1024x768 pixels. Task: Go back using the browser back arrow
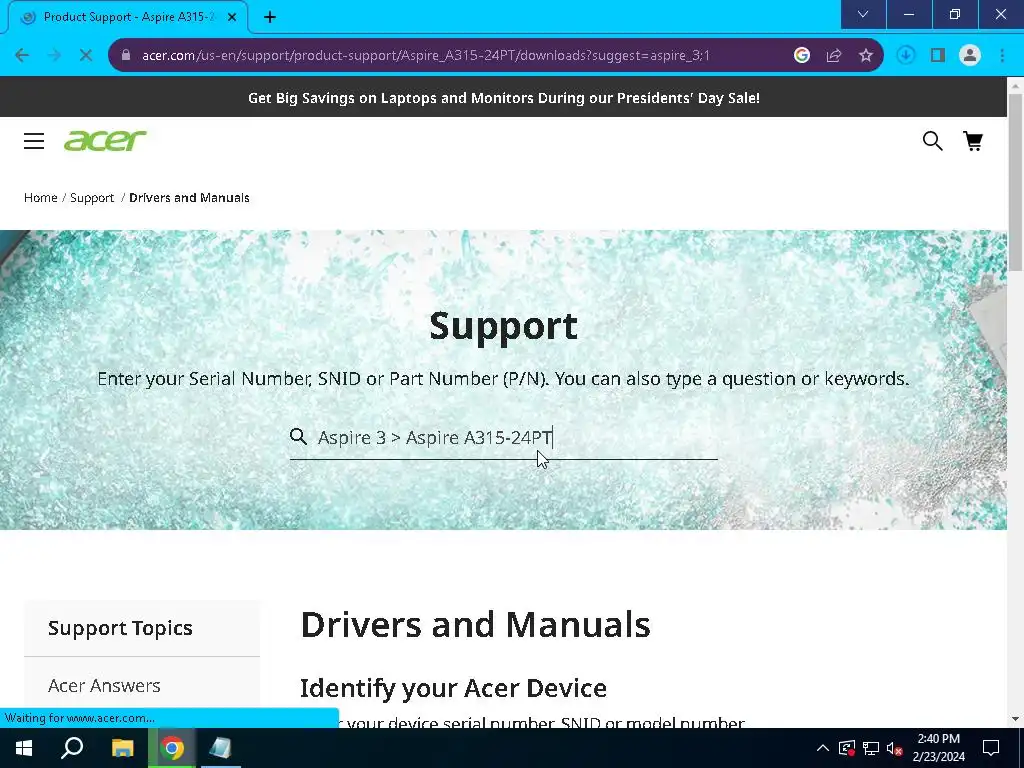[x=22, y=56]
